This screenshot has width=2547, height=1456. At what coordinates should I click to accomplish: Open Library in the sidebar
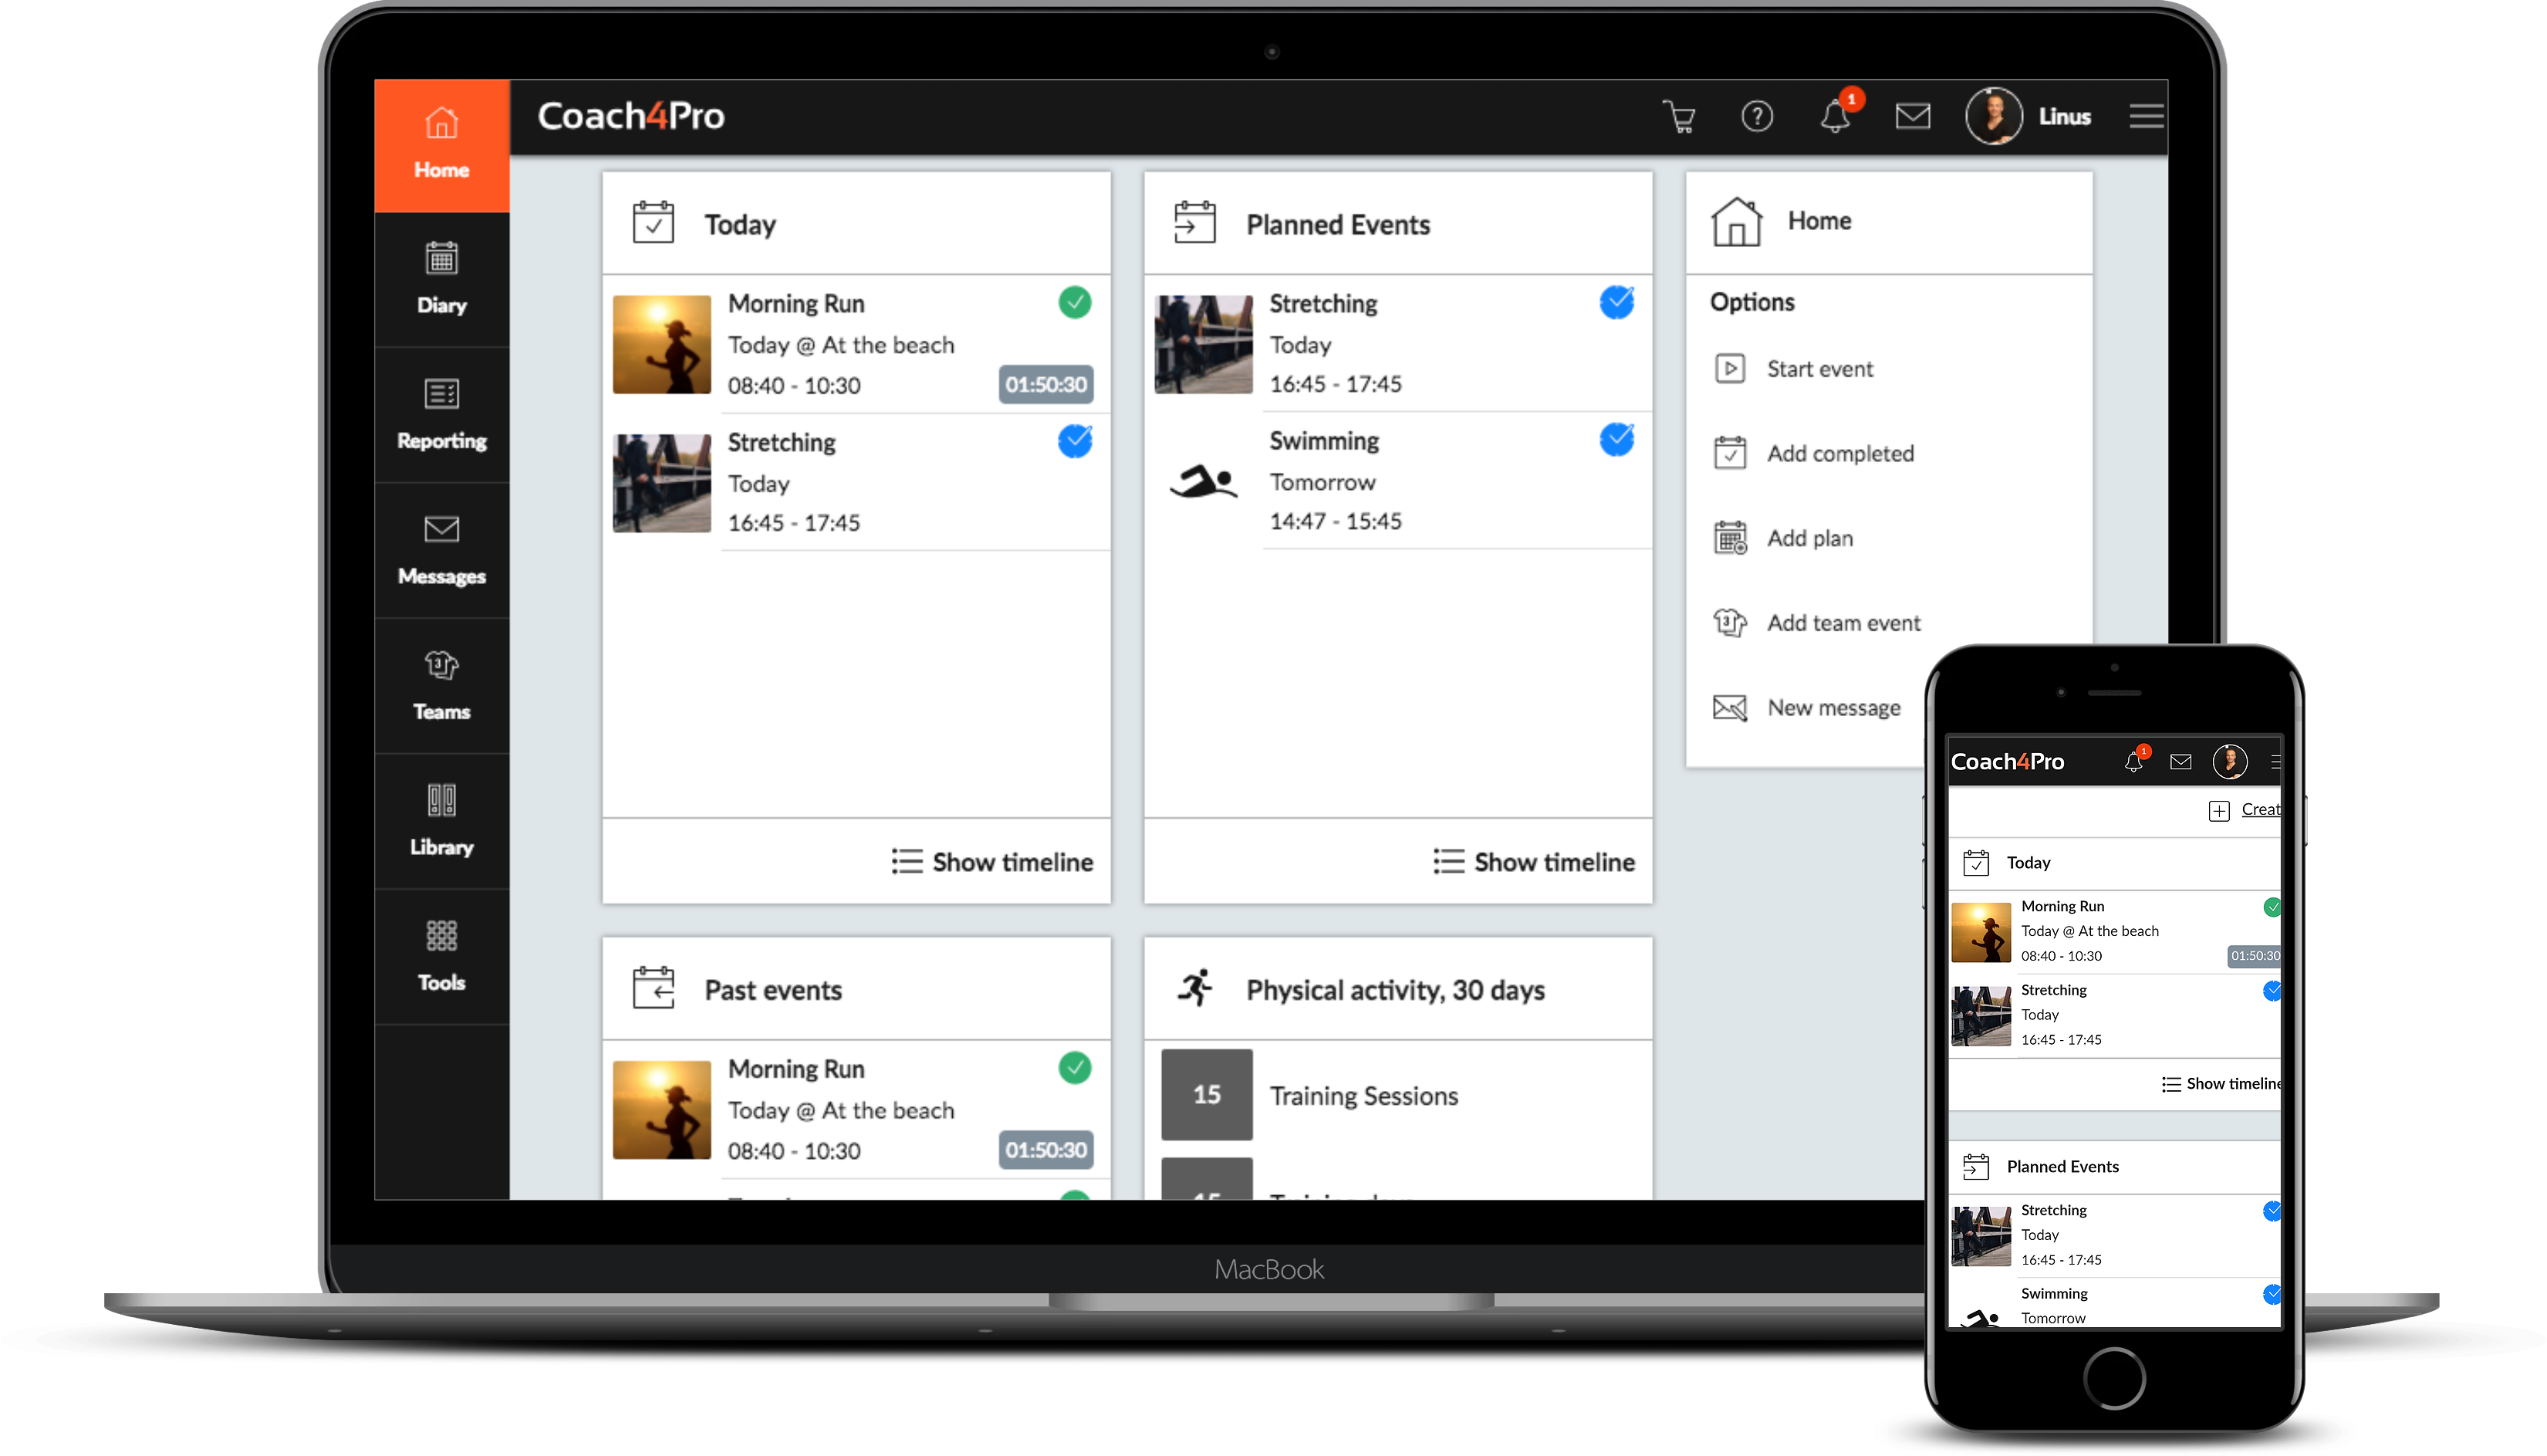click(441, 822)
